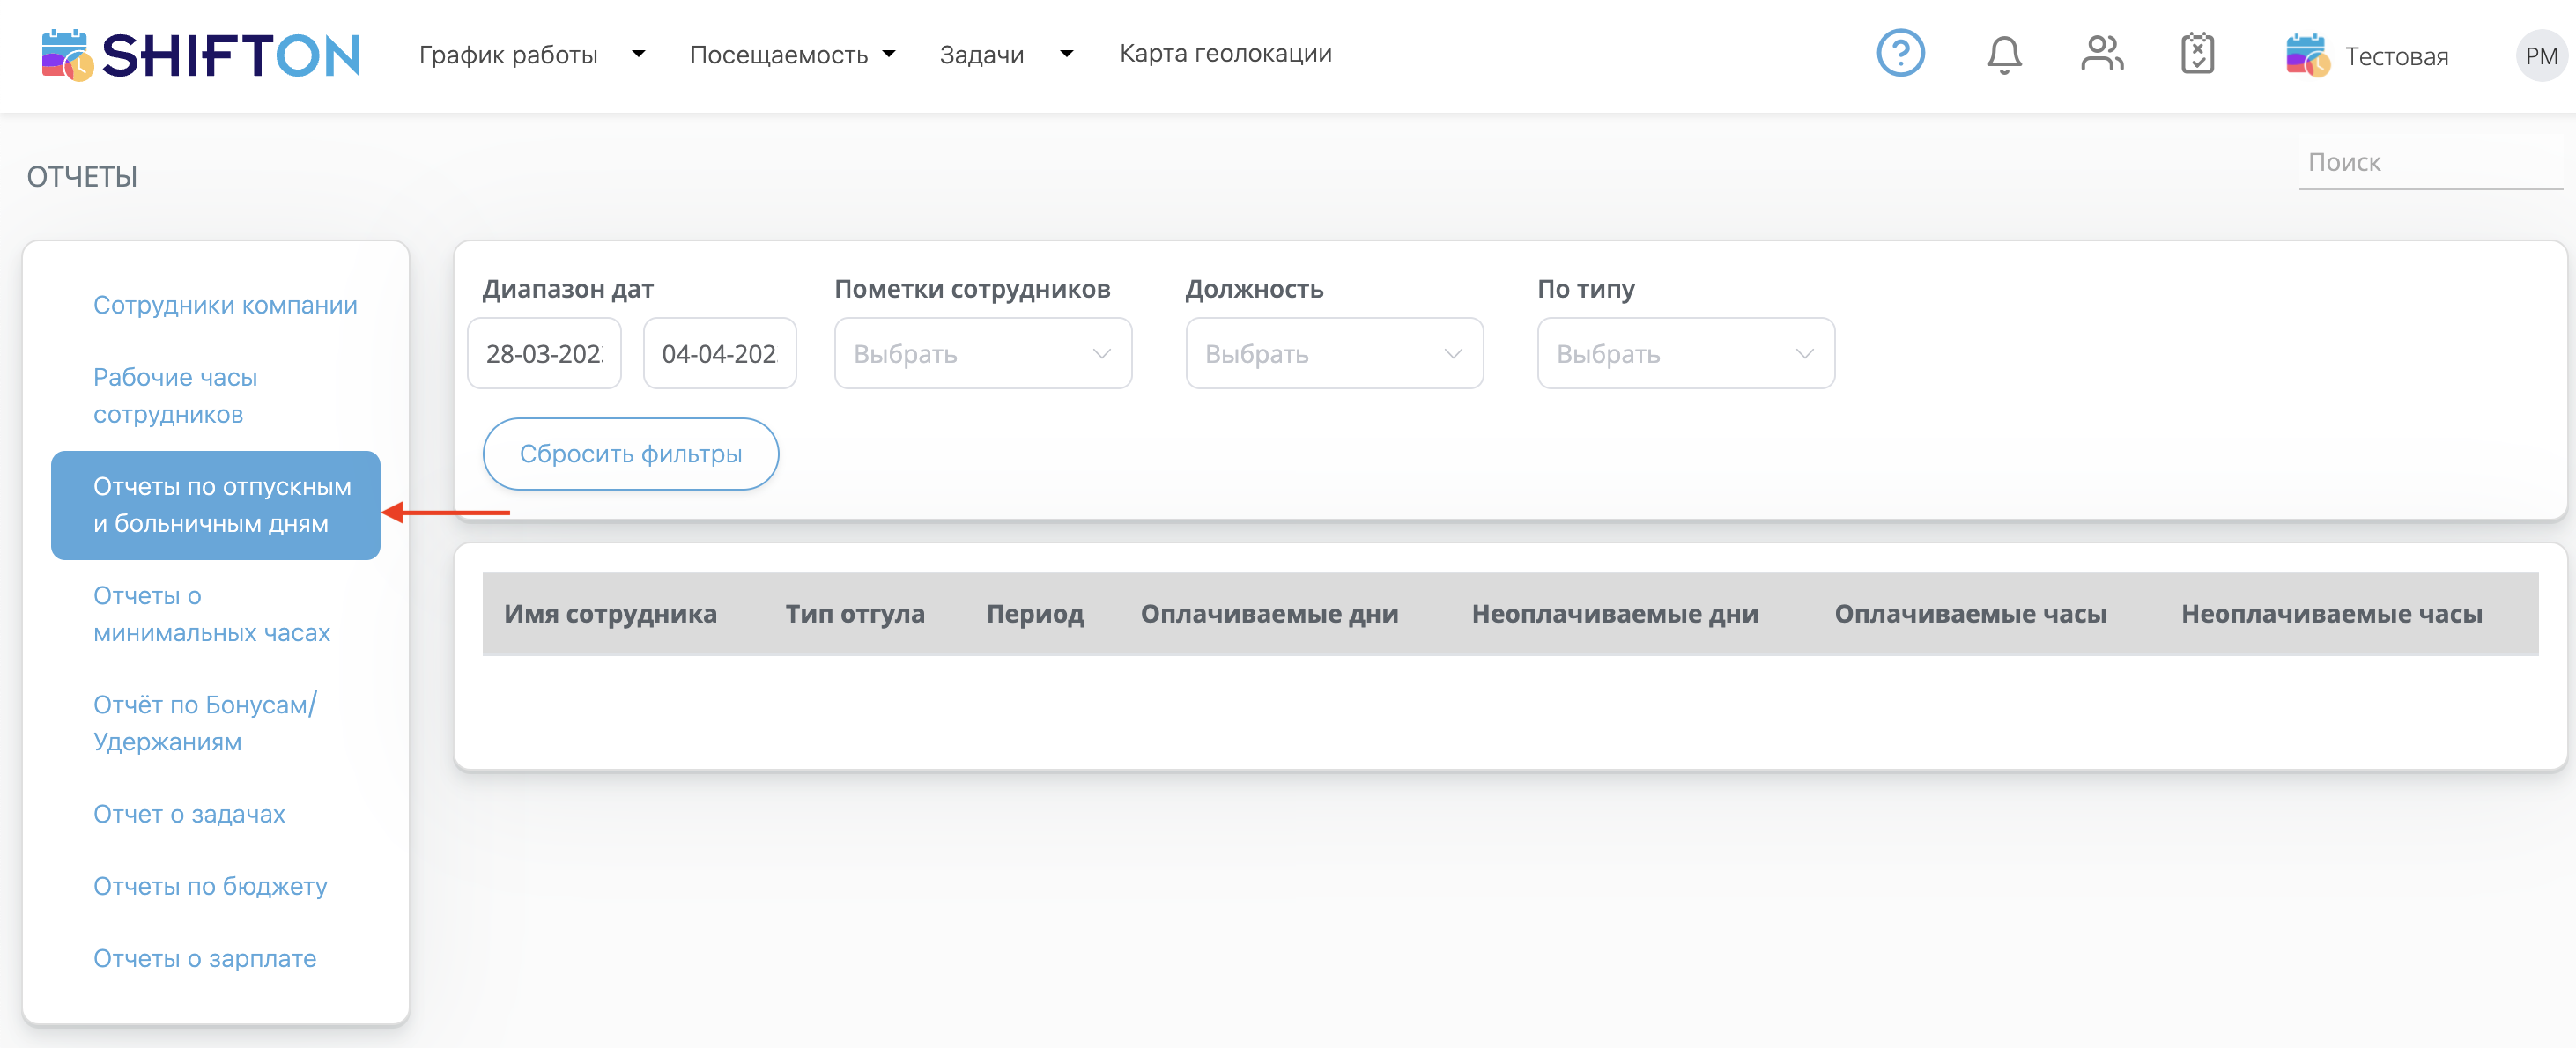Open Отчеты о минимальных часах
The height and width of the screenshot is (1048, 2576).
(211, 613)
